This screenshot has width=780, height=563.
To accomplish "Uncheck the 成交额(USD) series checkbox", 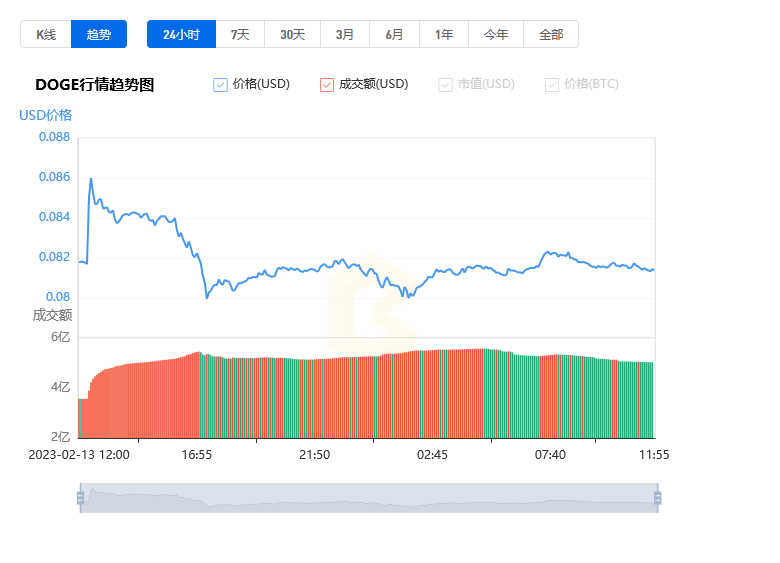I will [x=327, y=85].
